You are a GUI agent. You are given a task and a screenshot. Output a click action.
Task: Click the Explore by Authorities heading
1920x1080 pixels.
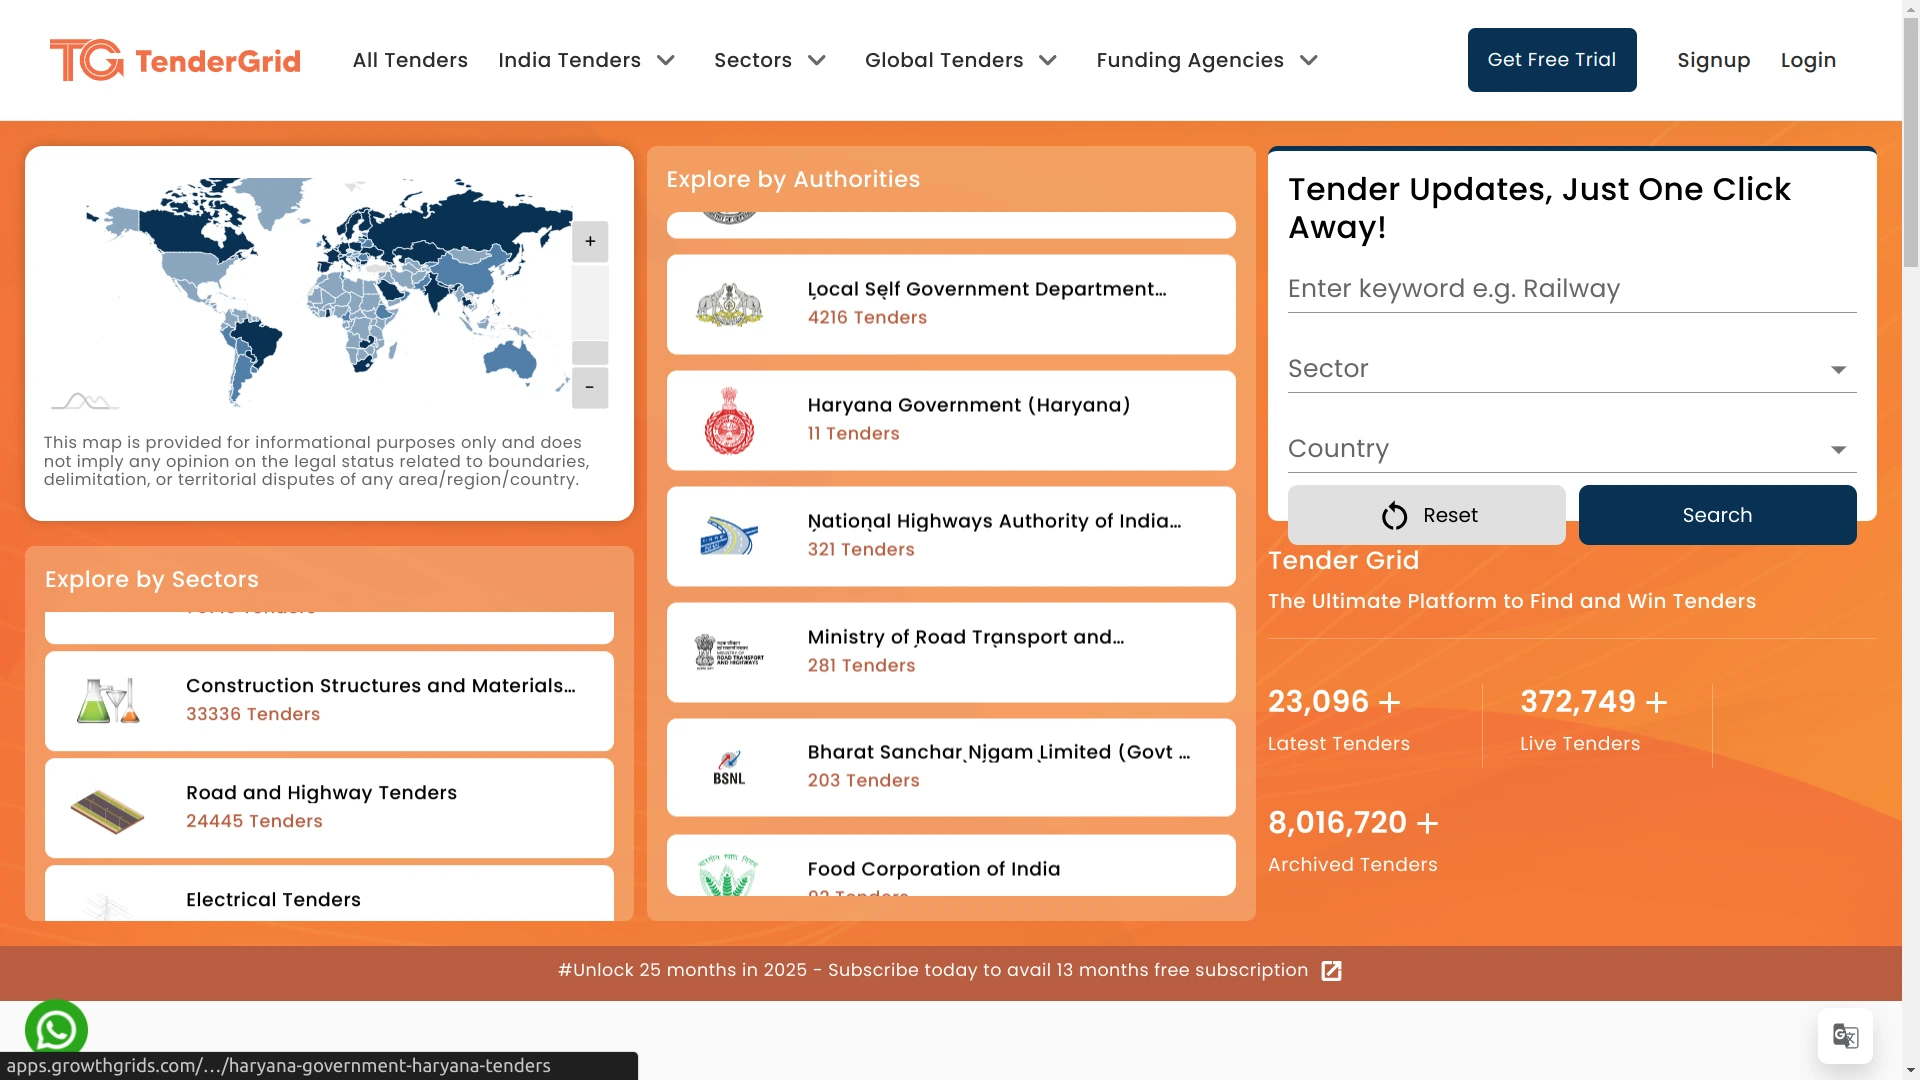point(793,179)
